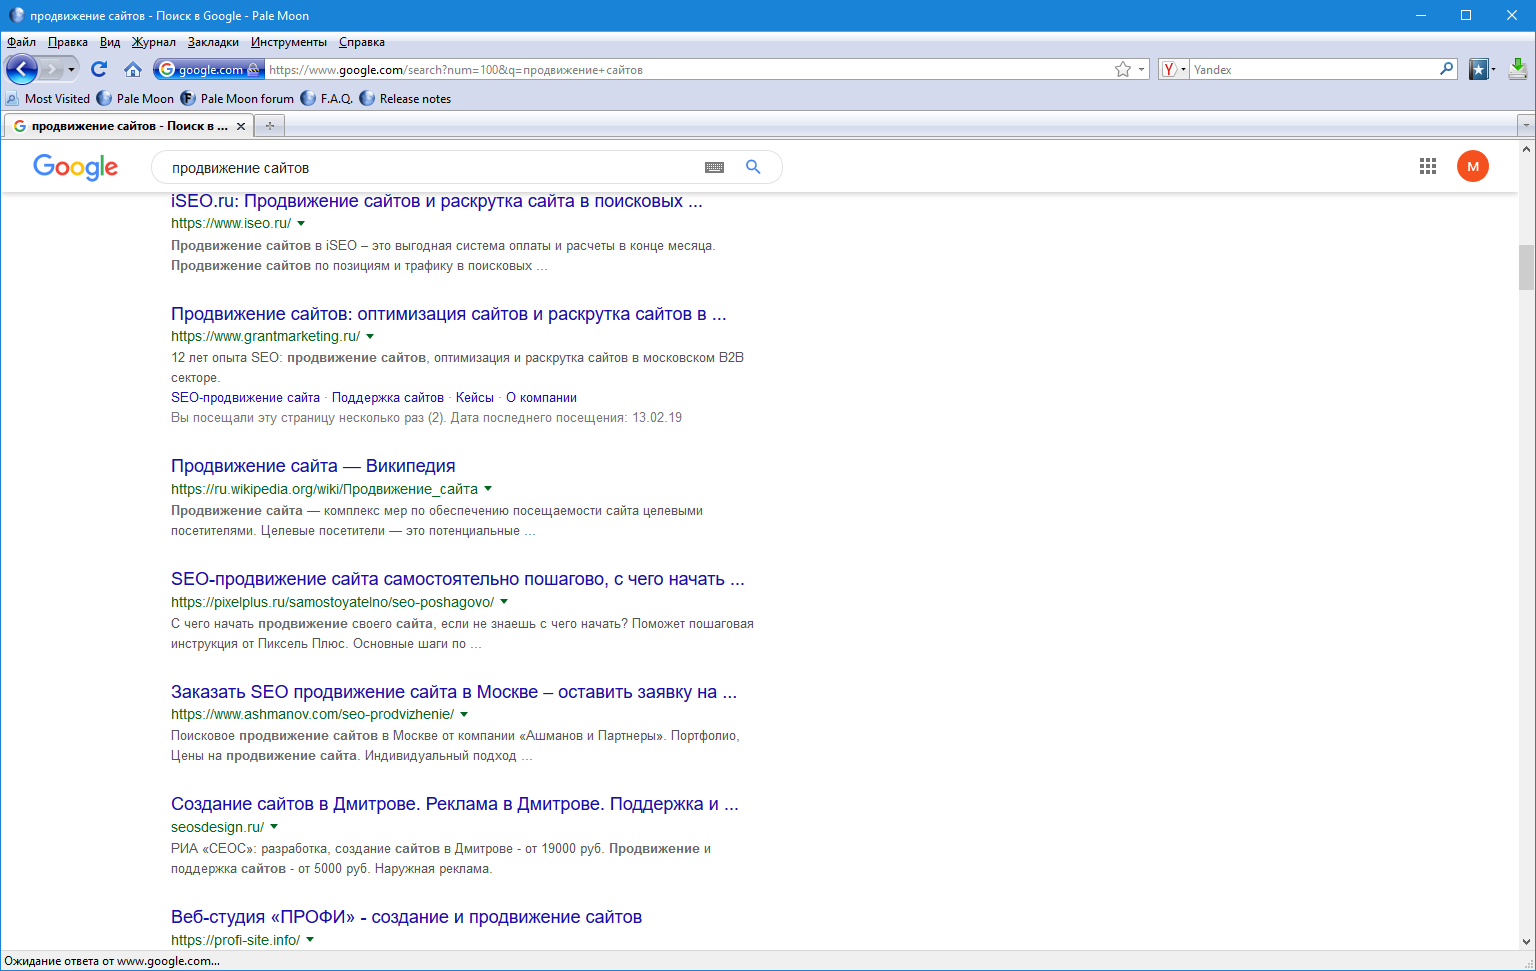This screenshot has height=971, width=1536.
Task: Open the Инструменты menu
Action: click(x=289, y=42)
